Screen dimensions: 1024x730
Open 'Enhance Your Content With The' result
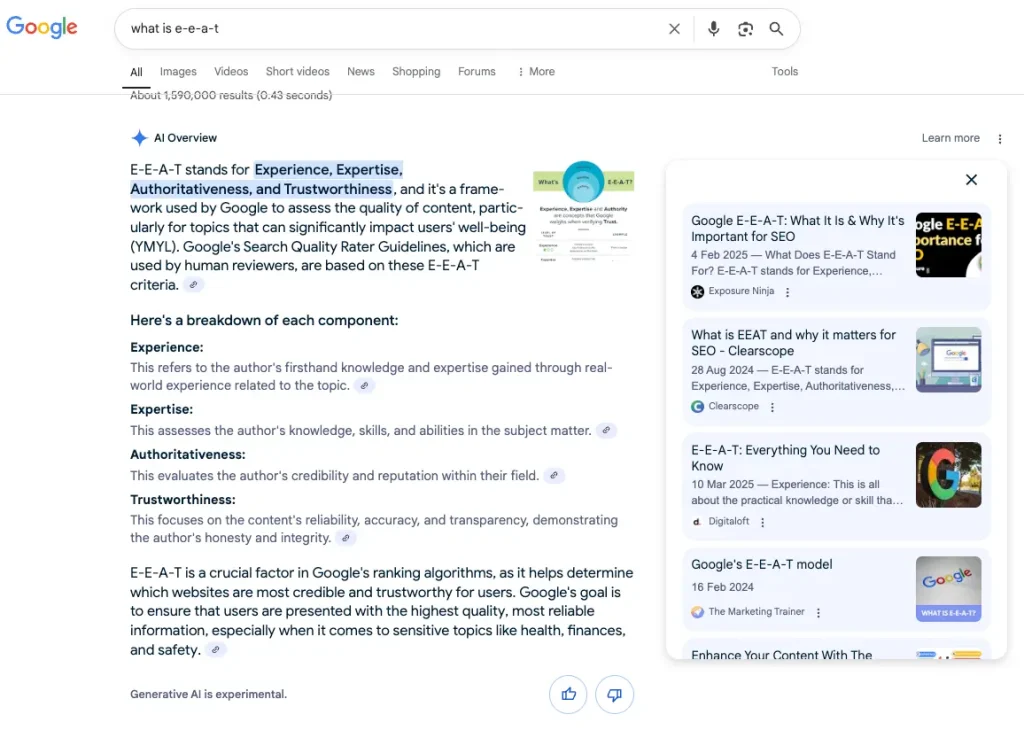tap(781, 654)
